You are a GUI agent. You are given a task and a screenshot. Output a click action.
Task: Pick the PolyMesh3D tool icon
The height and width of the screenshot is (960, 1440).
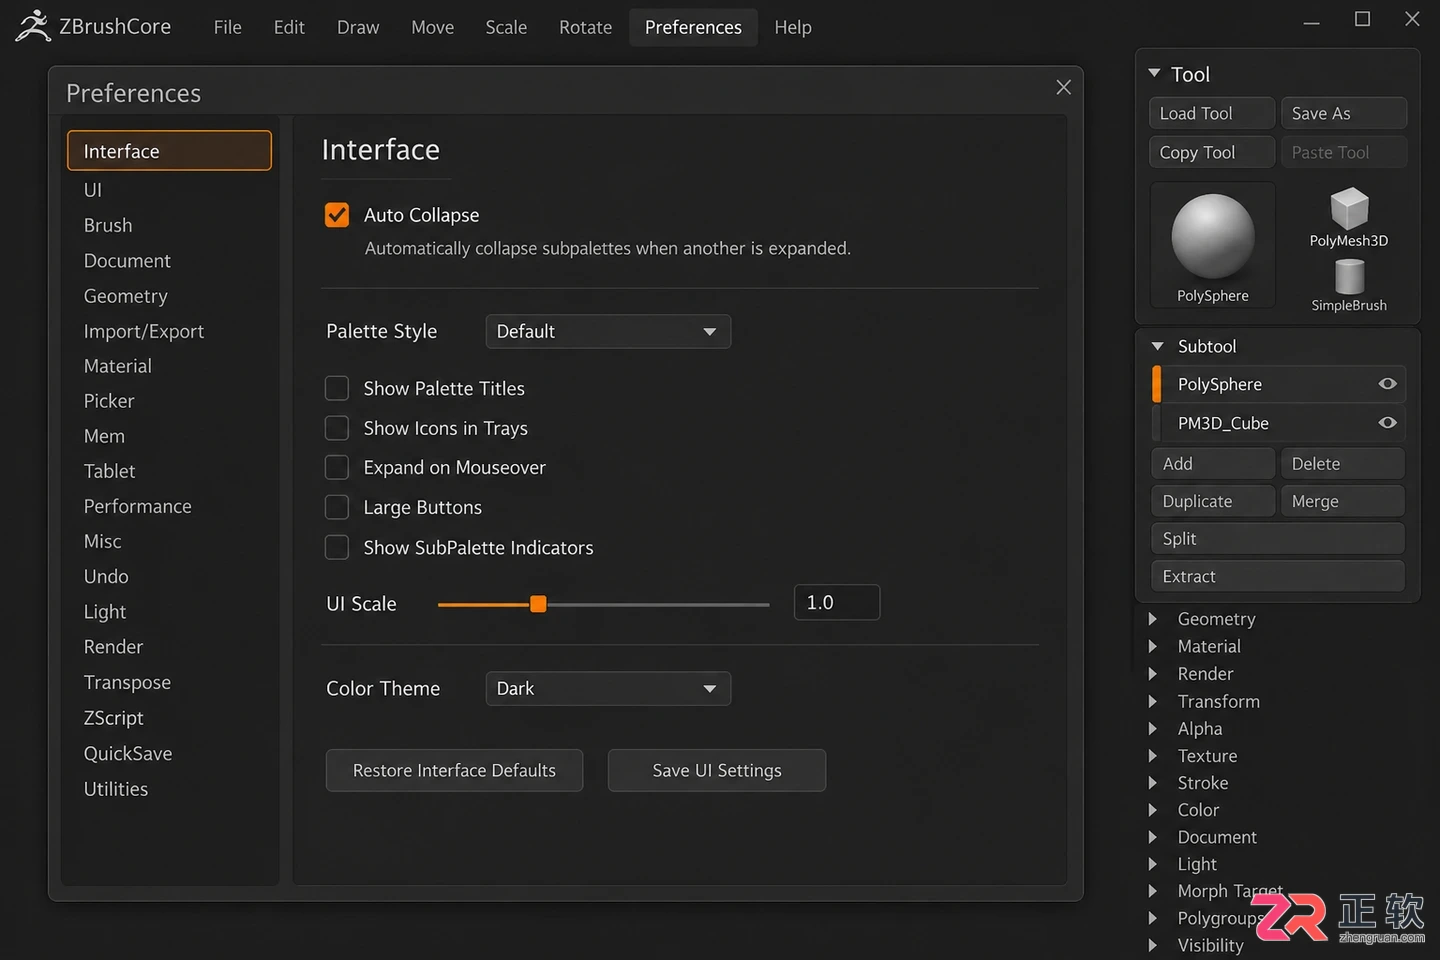pyautogui.click(x=1349, y=208)
